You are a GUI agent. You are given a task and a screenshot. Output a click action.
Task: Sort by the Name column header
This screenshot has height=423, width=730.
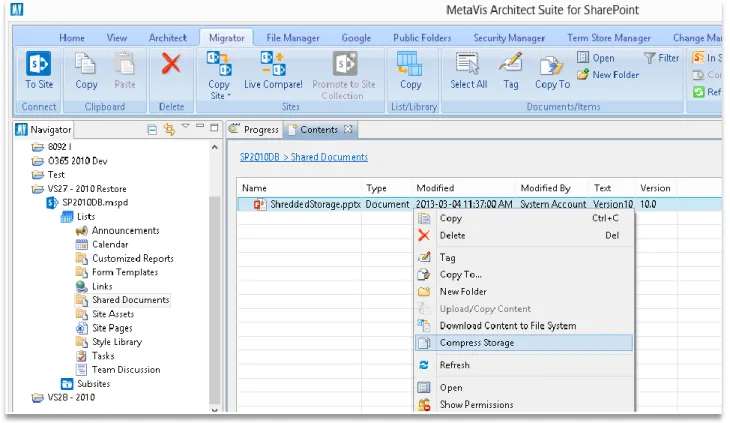(x=300, y=188)
